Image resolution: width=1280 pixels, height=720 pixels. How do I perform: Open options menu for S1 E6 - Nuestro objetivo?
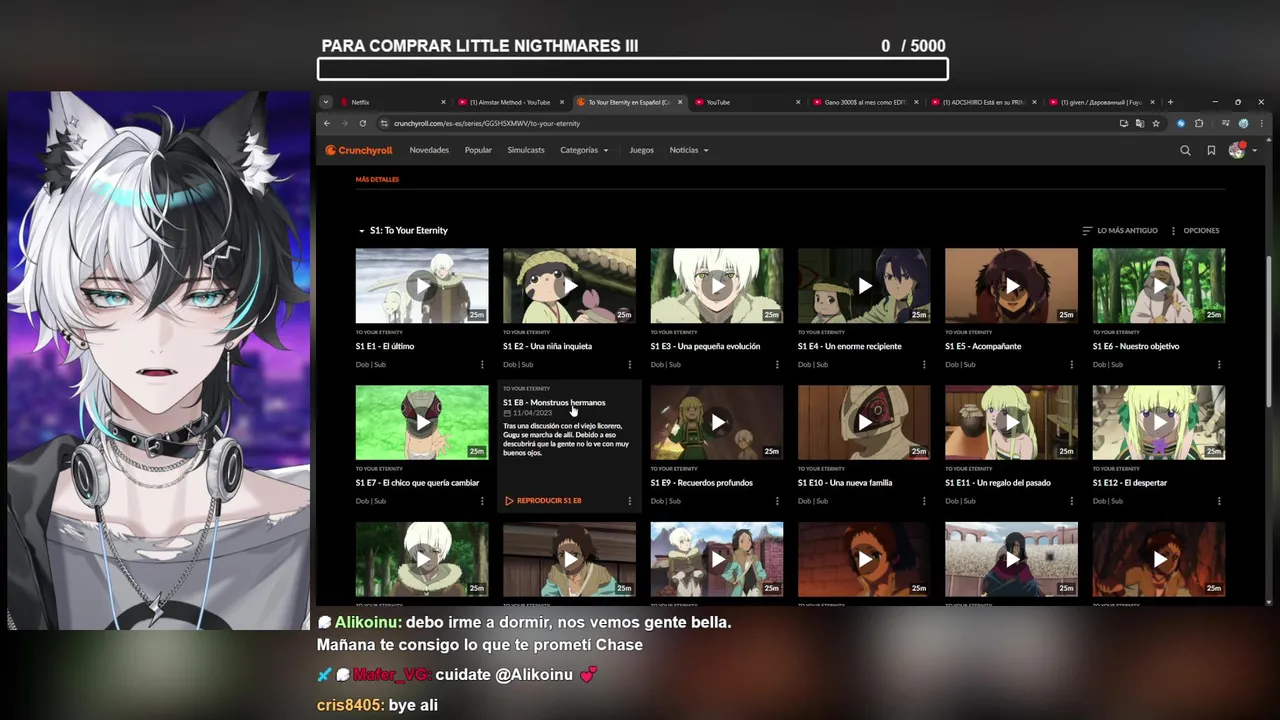coord(1219,364)
